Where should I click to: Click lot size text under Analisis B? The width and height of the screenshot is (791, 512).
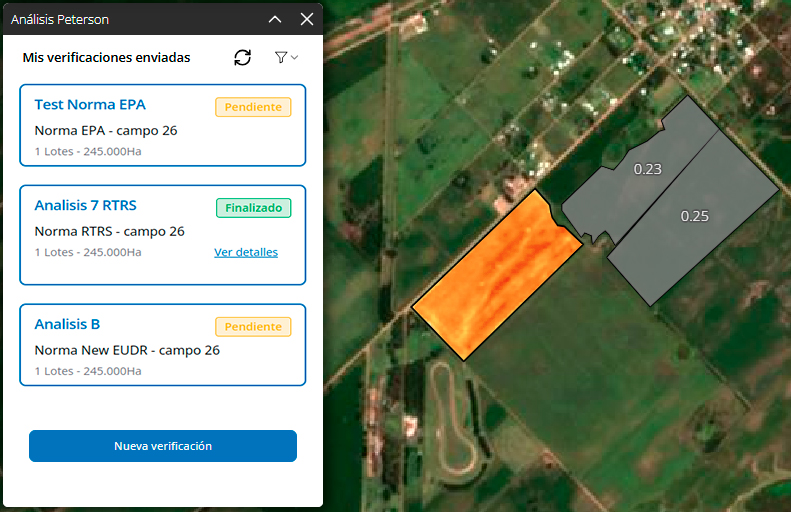pyautogui.click(x=88, y=371)
